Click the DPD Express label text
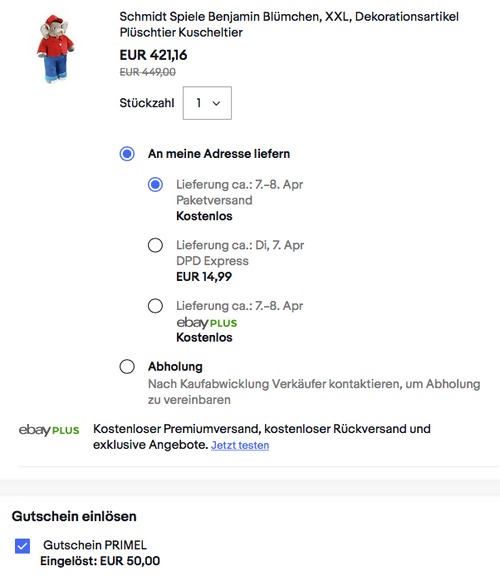This screenshot has width=500, height=581. coord(212,261)
